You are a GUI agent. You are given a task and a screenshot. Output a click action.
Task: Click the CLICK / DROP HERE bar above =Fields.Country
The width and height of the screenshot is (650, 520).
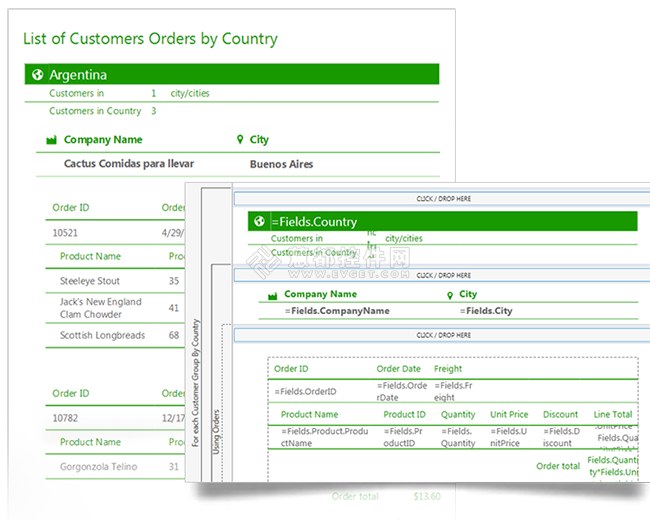click(x=442, y=199)
